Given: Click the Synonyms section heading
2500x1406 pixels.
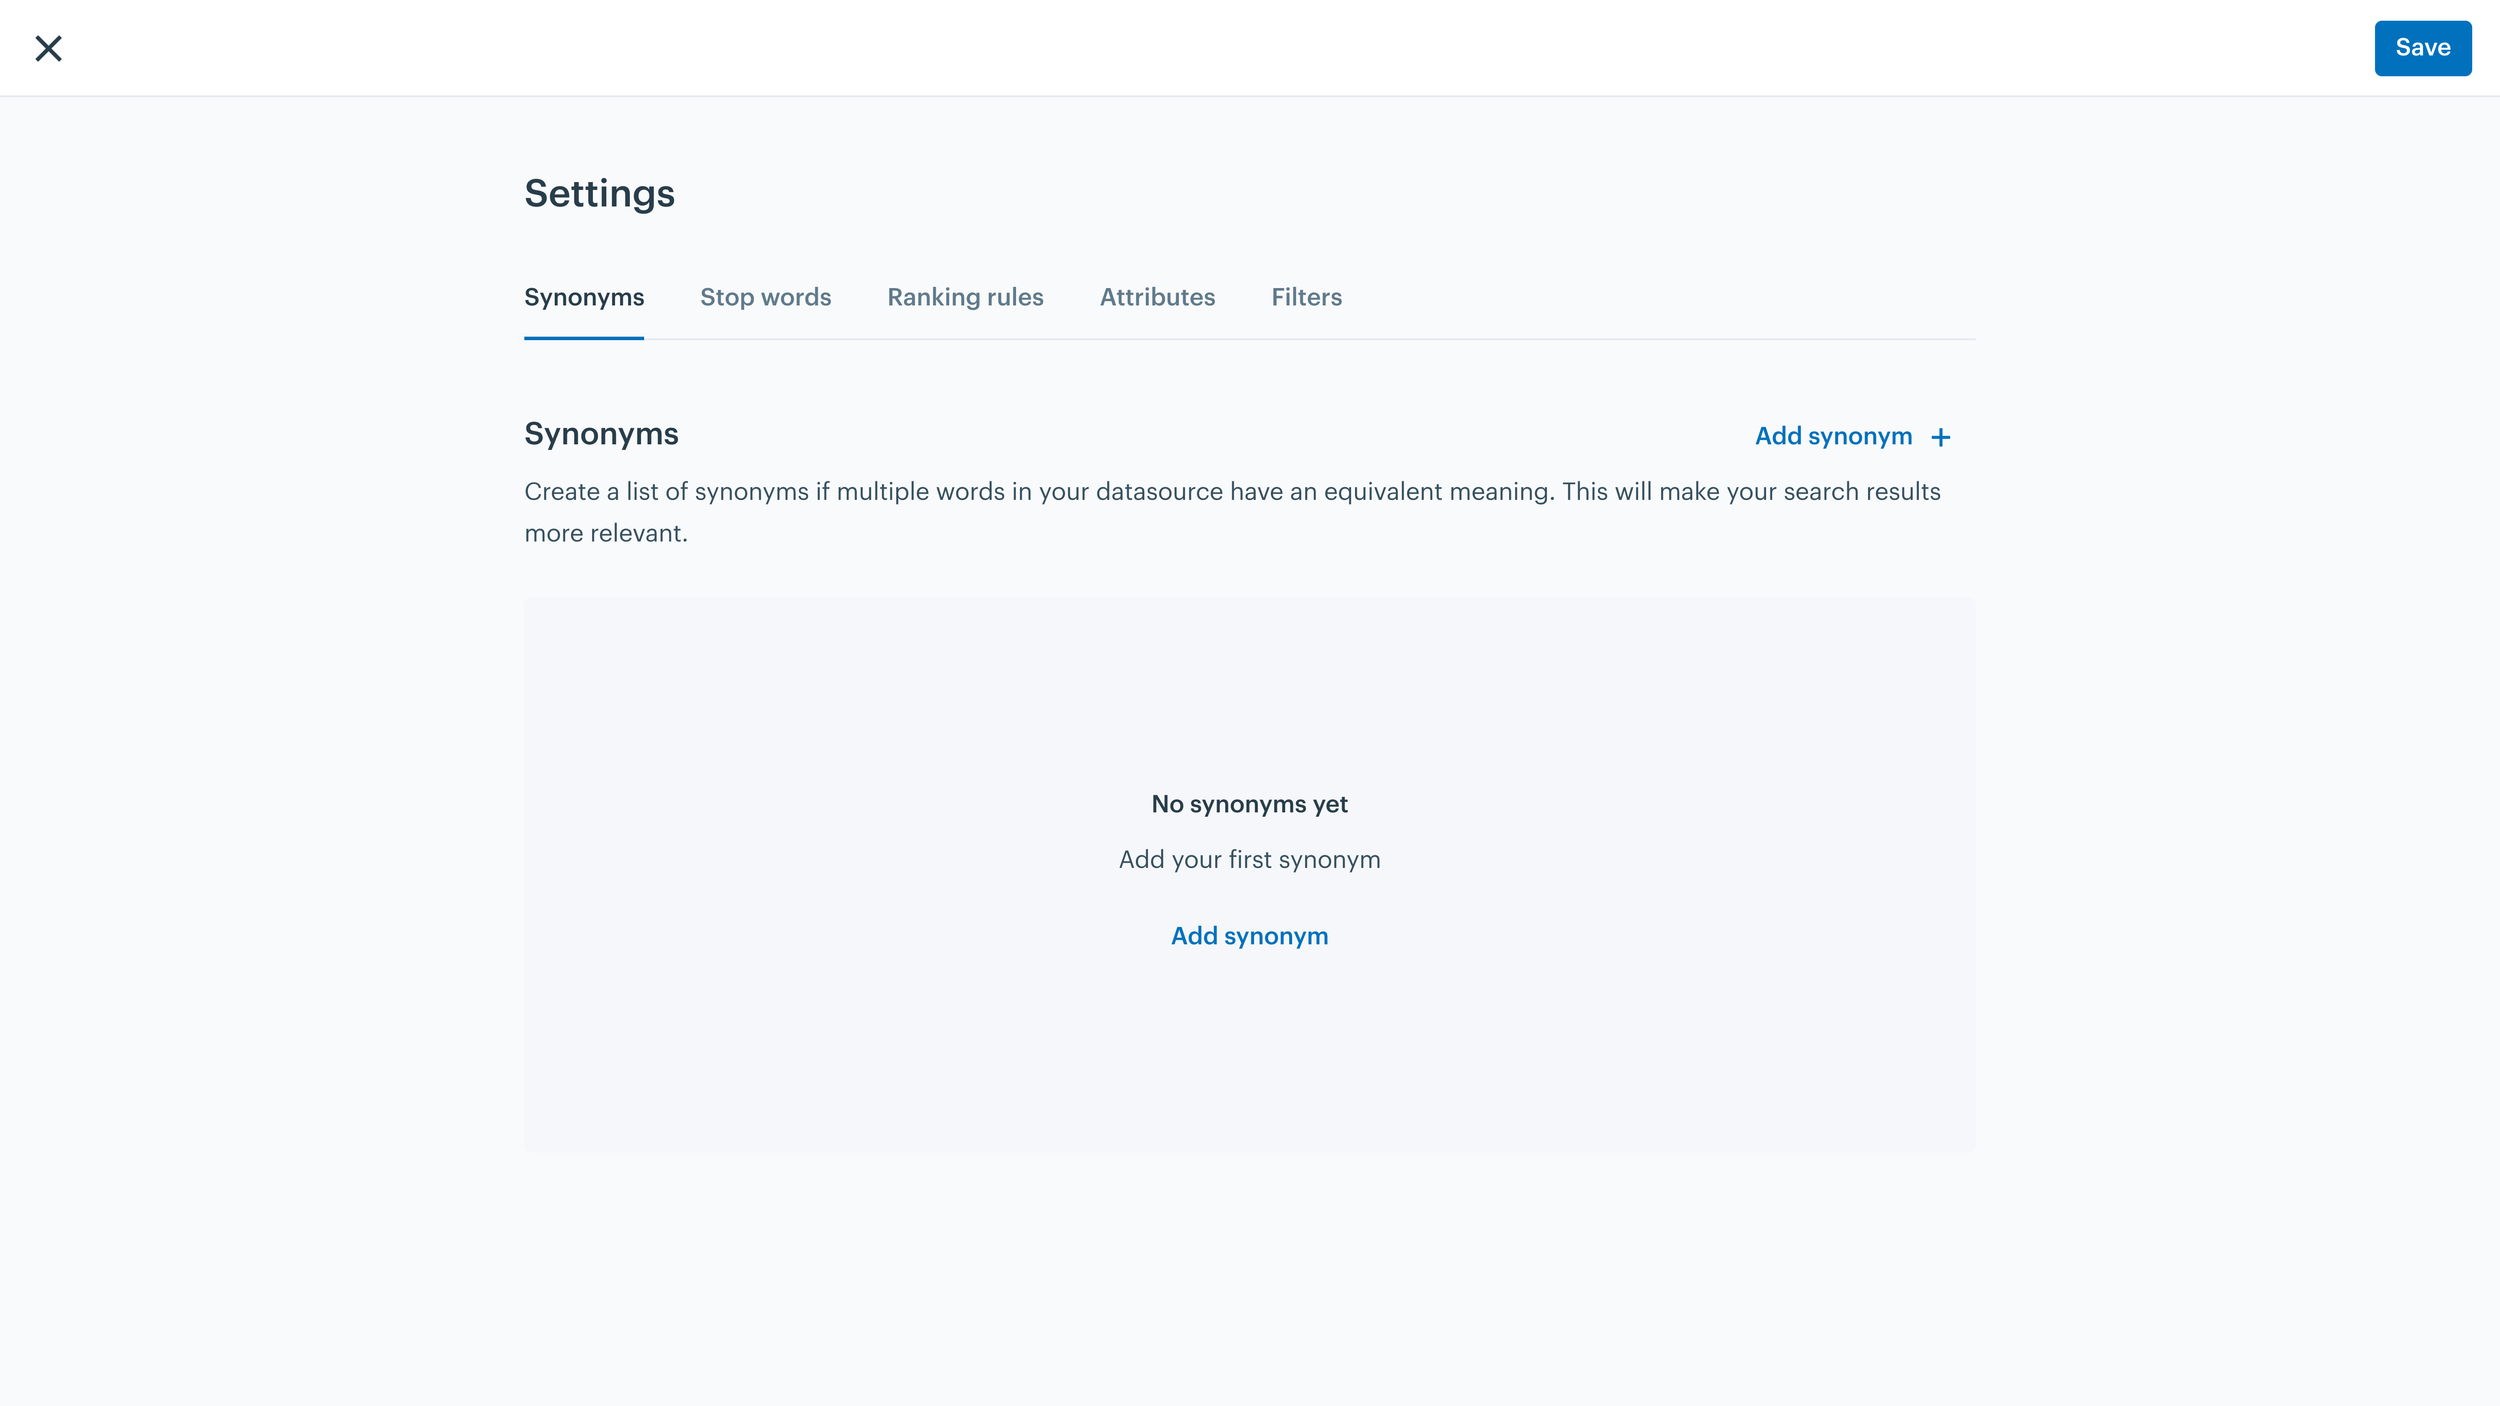Looking at the screenshot, I should tap(601, 434).
